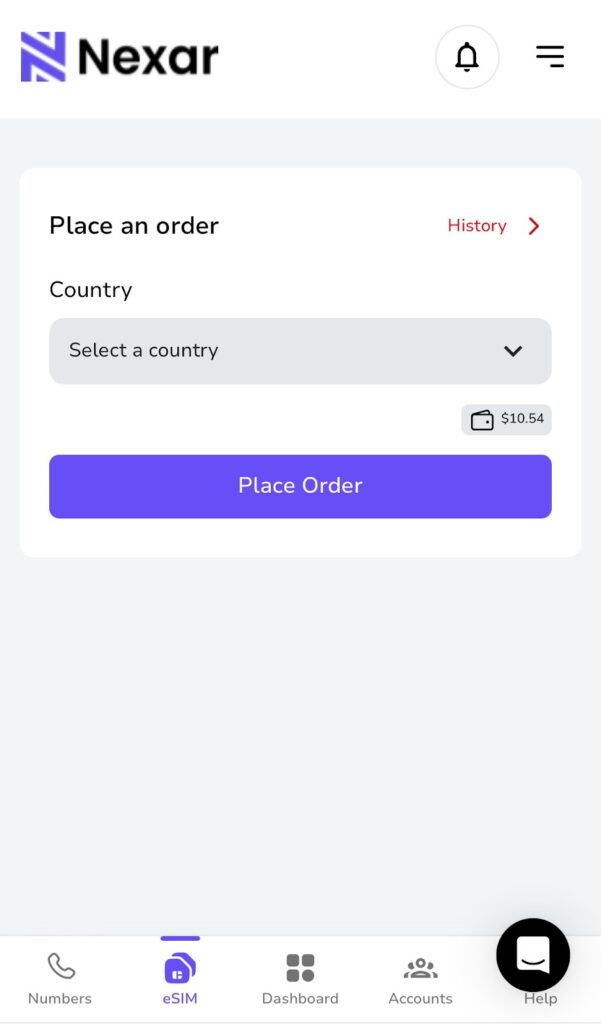
Task: Select the Numbers tab label
Action: (60, 999)
